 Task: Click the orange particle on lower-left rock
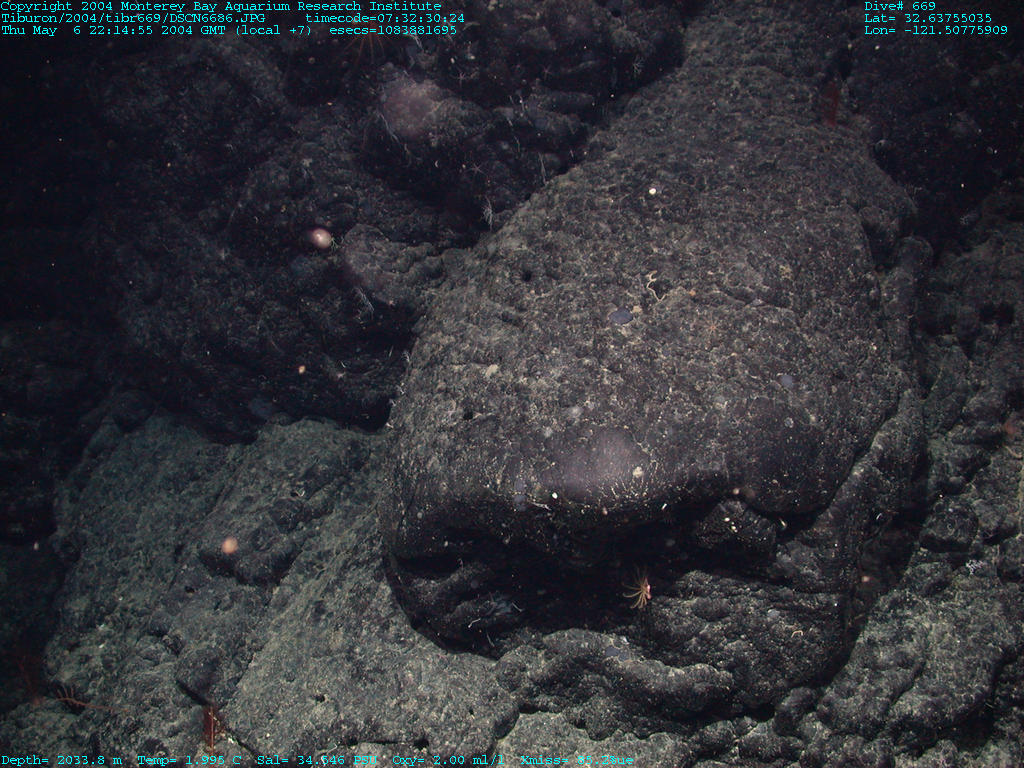(229, 545)
